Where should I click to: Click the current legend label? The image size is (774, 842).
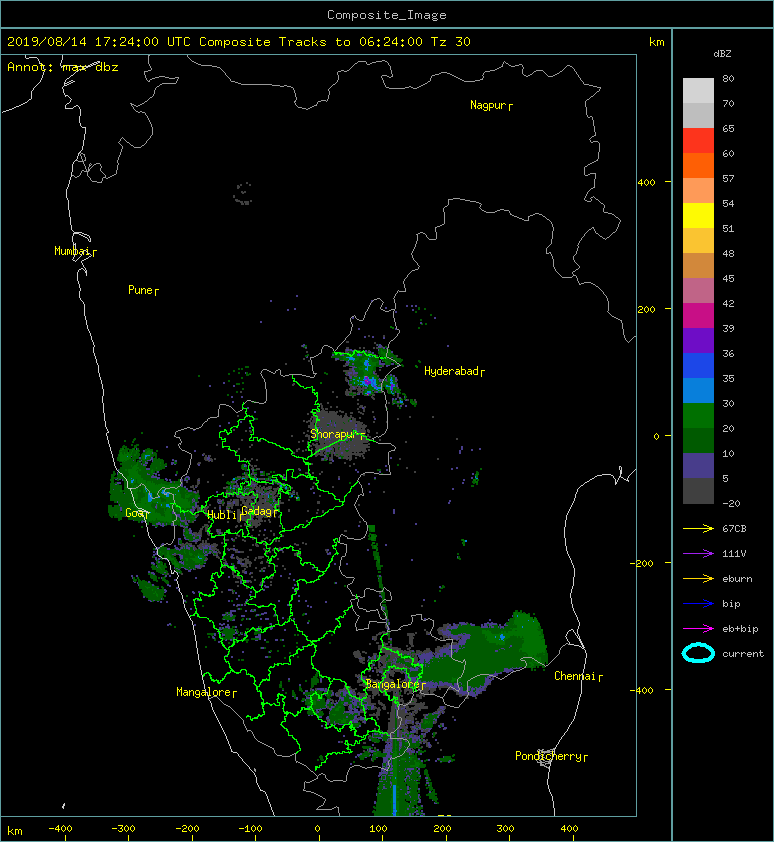pyautogui.click(x=743, y=654)
